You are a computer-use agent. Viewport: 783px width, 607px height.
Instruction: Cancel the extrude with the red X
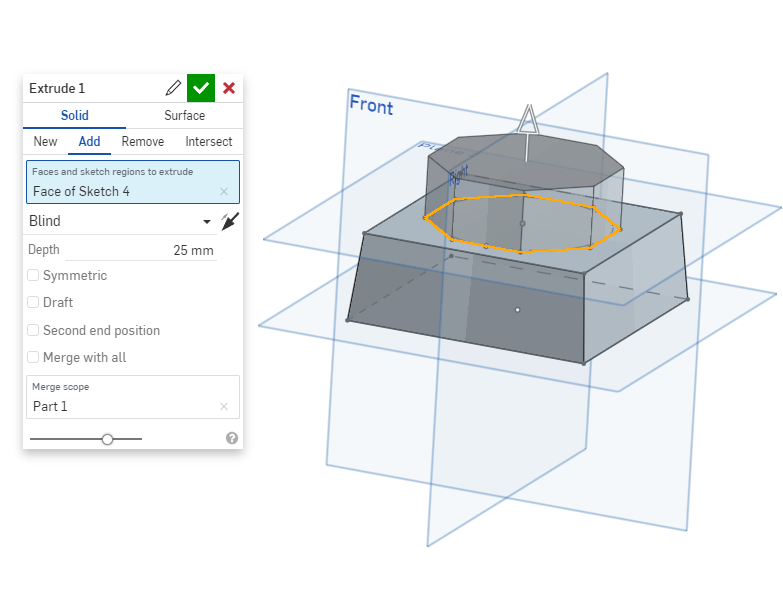(x=229, y=88)
